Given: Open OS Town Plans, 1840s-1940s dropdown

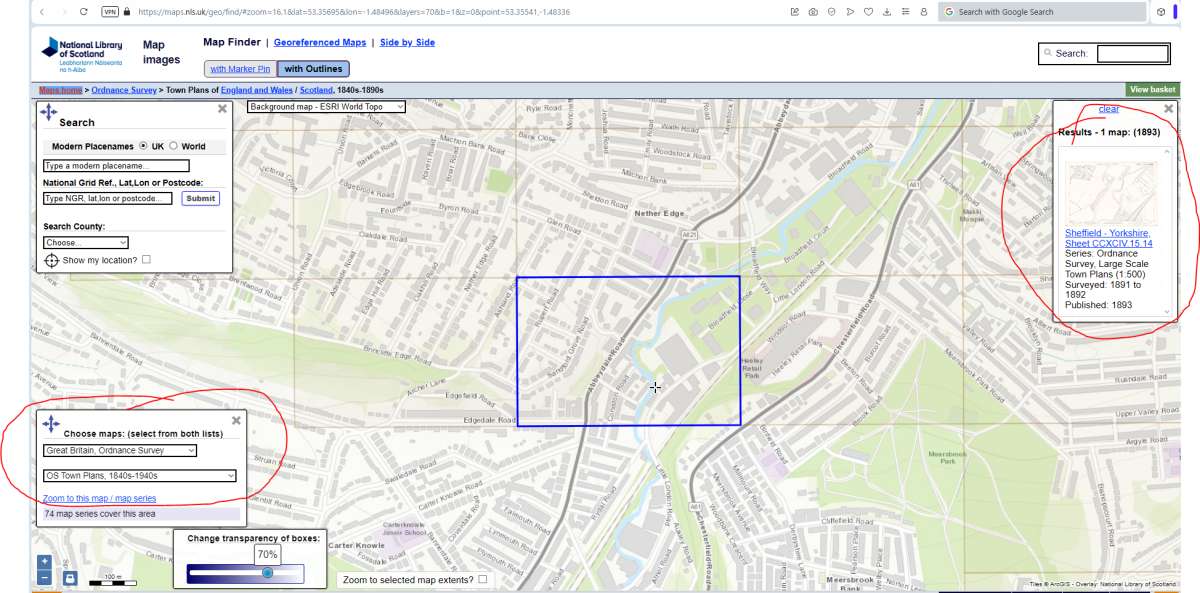Looking at the screenshot, I should click(x=139, y=476).
